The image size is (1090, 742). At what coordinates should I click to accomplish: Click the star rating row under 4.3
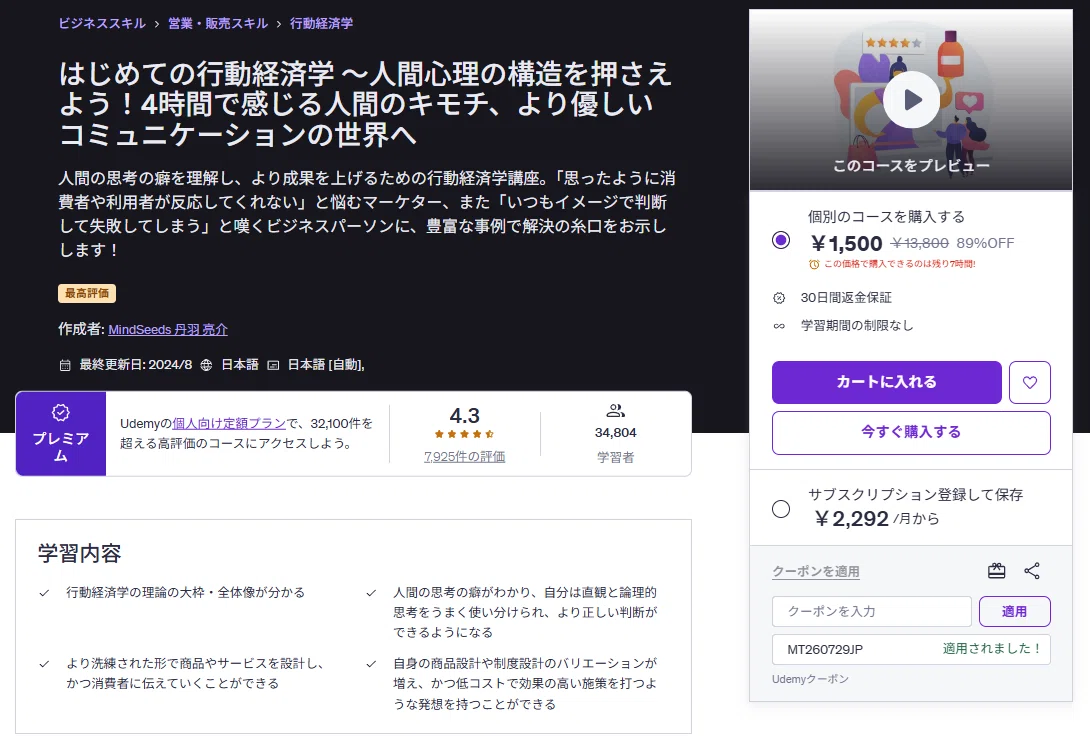point(464,434)
